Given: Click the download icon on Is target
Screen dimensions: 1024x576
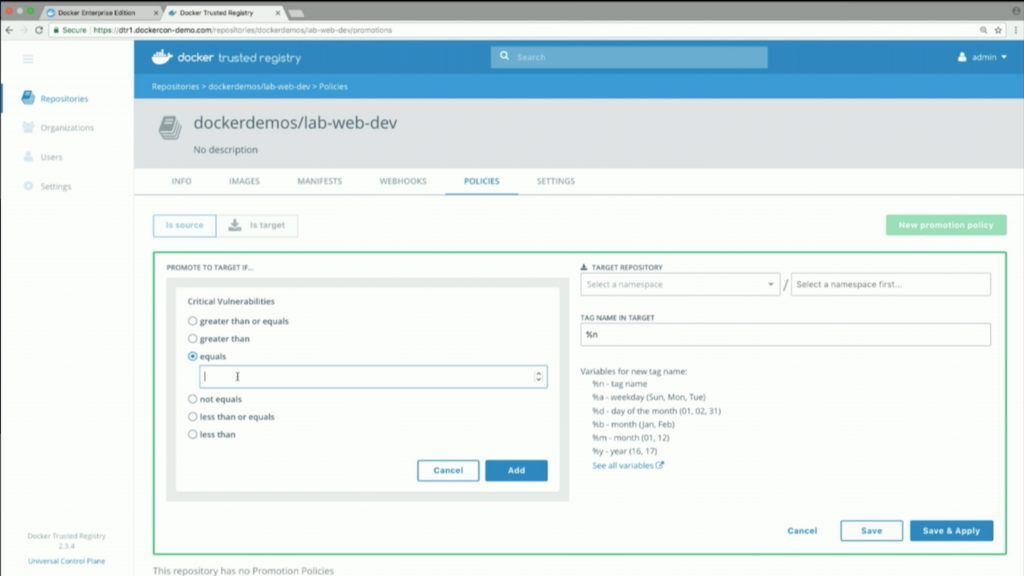Looking at the screenshot, I should click(x=234, y=225).
